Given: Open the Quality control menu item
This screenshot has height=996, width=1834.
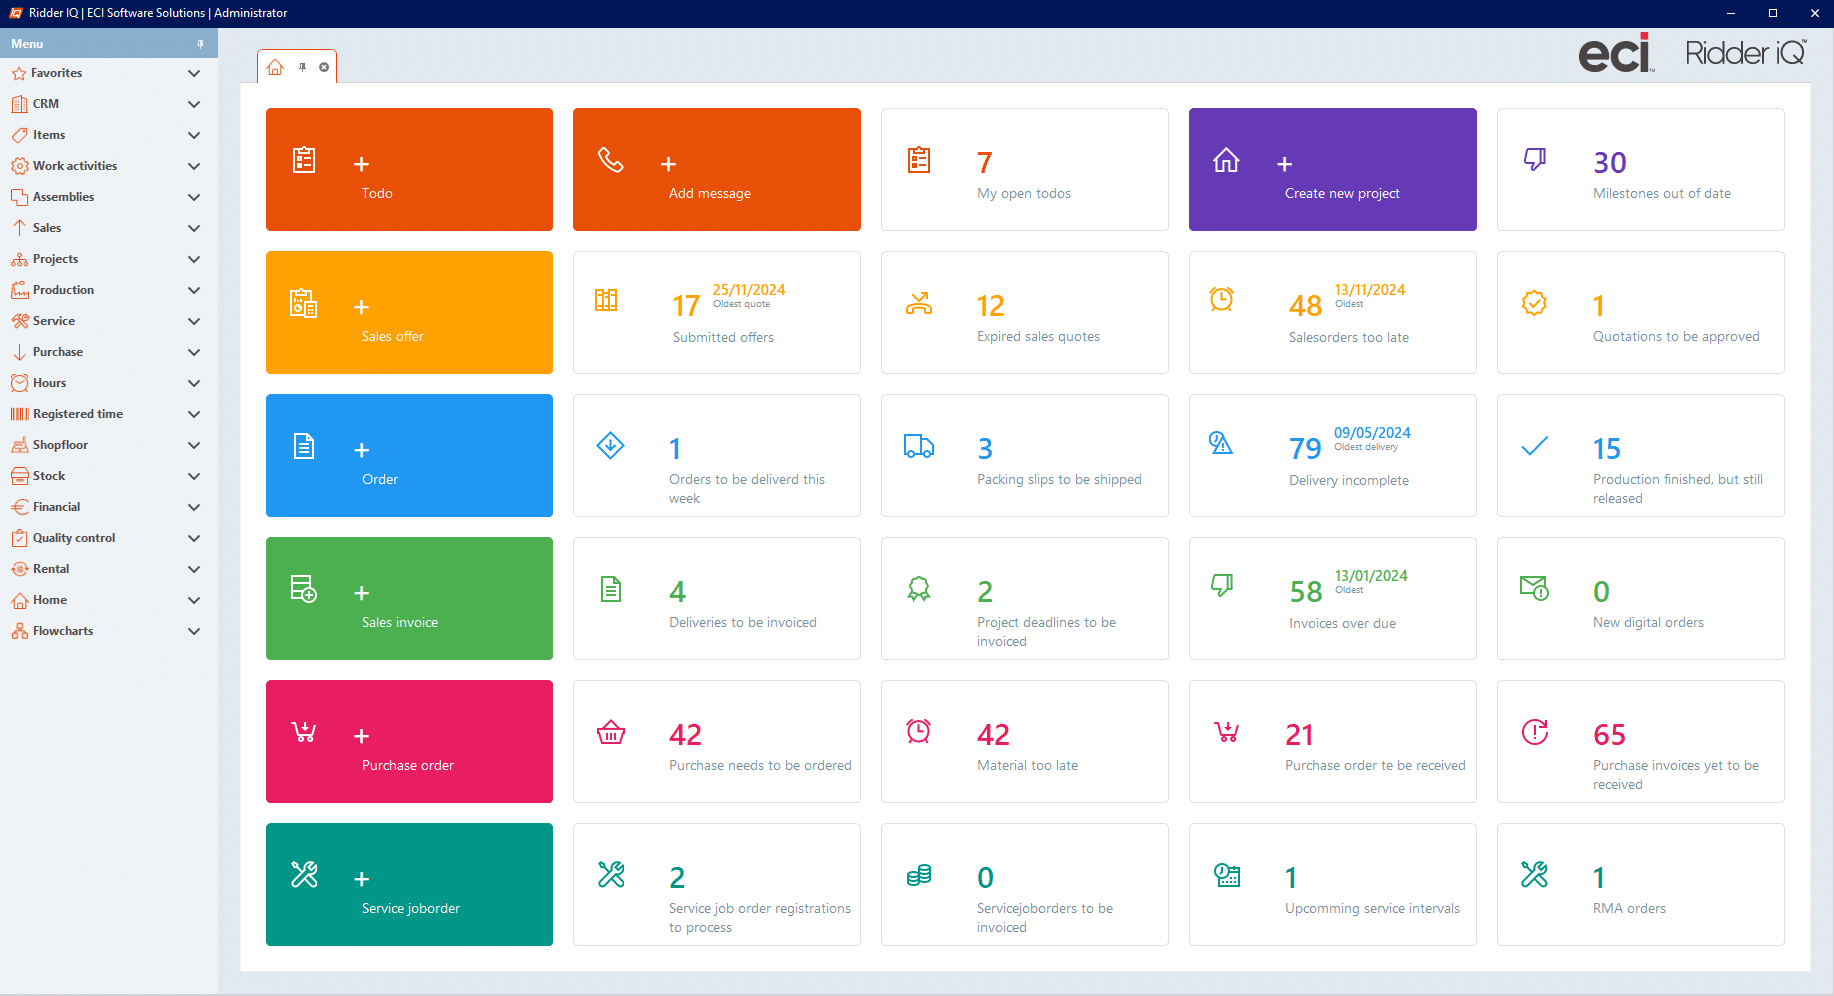Looking at the screenshot, I should pos(74,538).
